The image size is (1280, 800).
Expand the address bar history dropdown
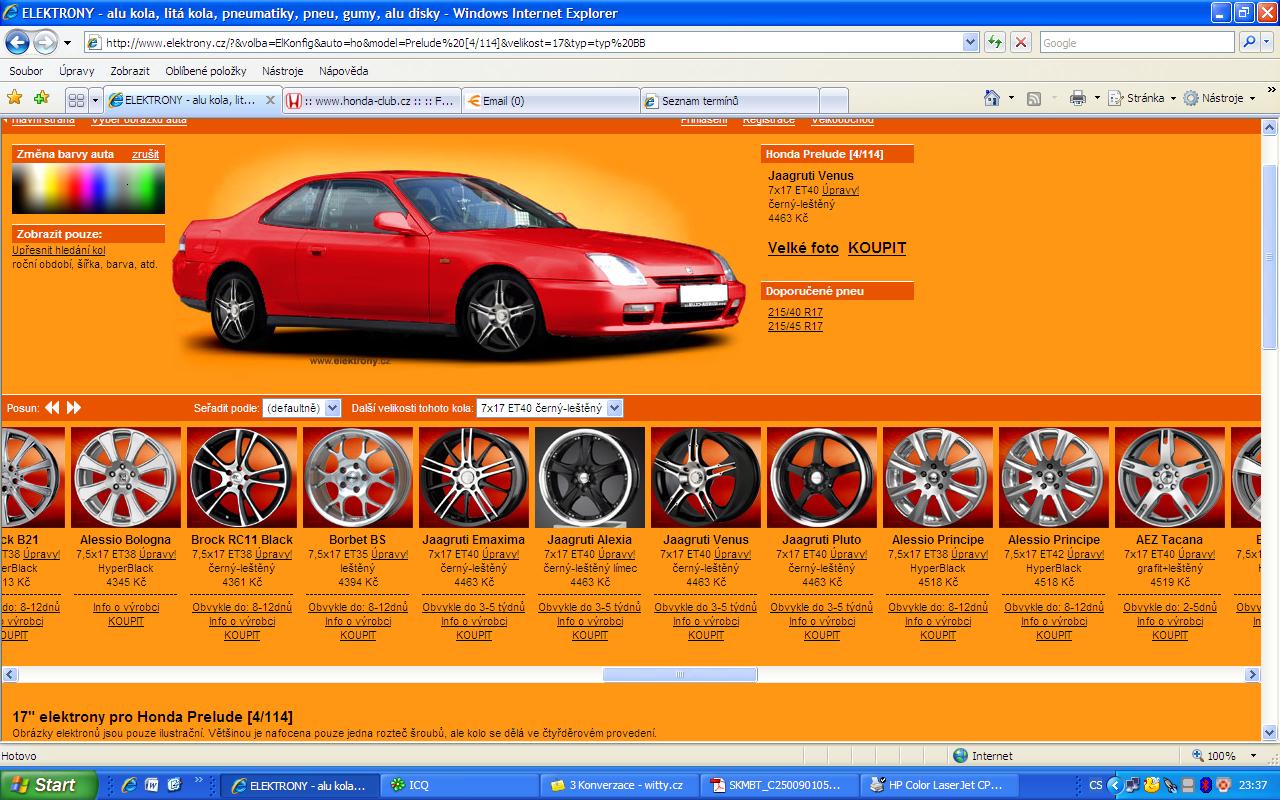(969, 42)
